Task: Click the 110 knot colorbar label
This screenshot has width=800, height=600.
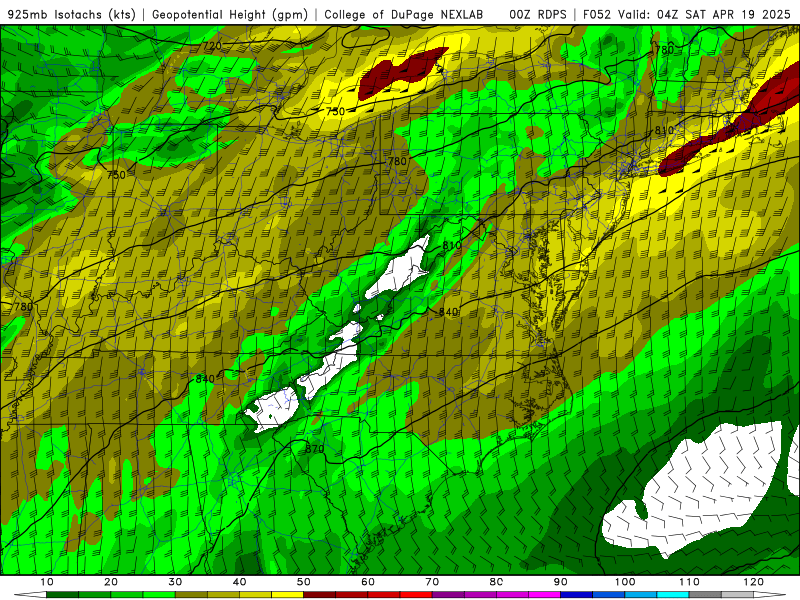Action: (x=689, y=582)
